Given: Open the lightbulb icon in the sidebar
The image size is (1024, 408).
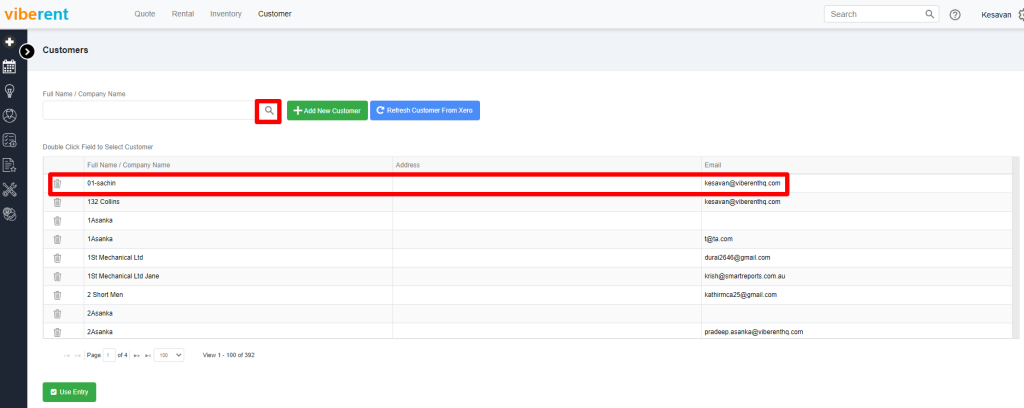Looking at the screenshot, I should pos(9,91).
